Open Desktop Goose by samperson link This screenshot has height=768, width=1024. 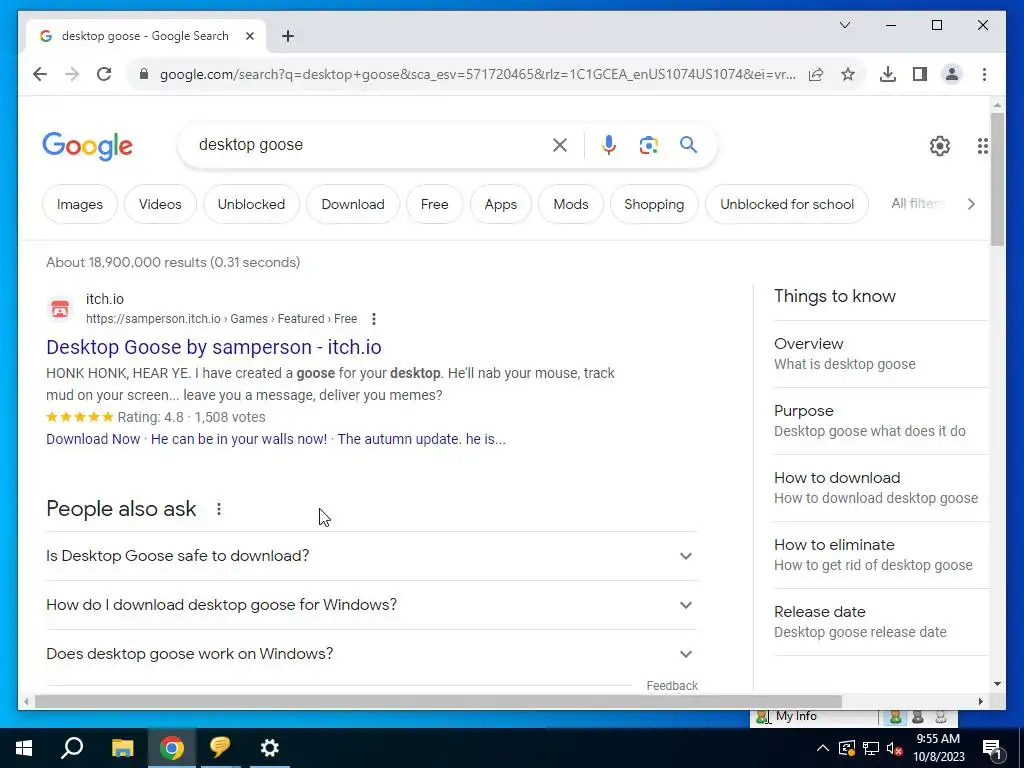(x=214, y=347)
